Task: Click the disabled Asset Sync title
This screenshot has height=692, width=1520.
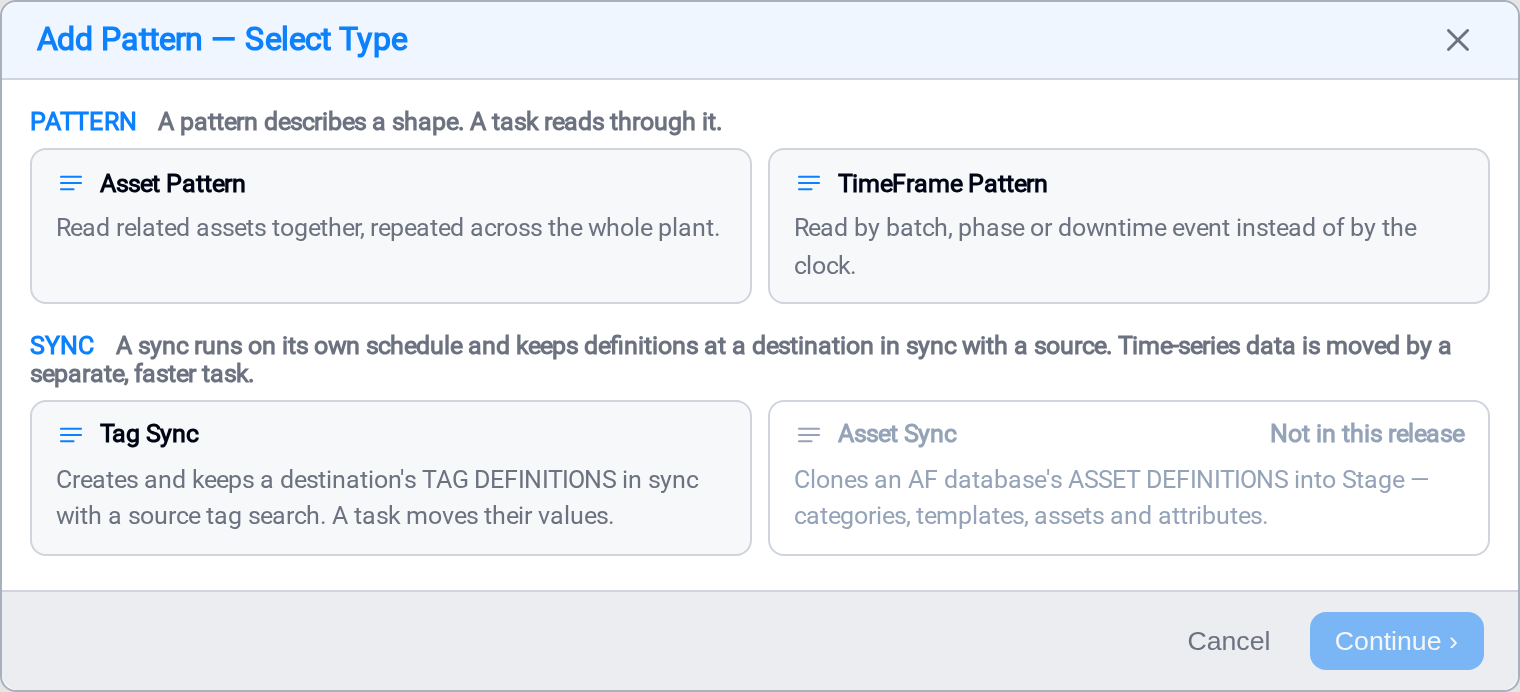Action: click(x=898, y=434)
